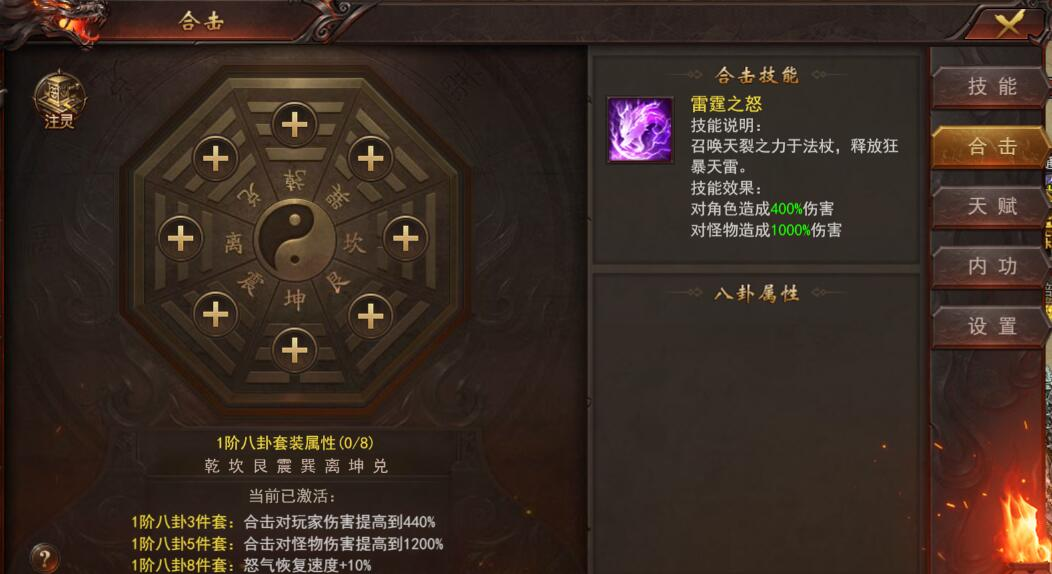Select the 雷霆之怒 skill icon
The image size is (1052, 574).
(640, 130)
